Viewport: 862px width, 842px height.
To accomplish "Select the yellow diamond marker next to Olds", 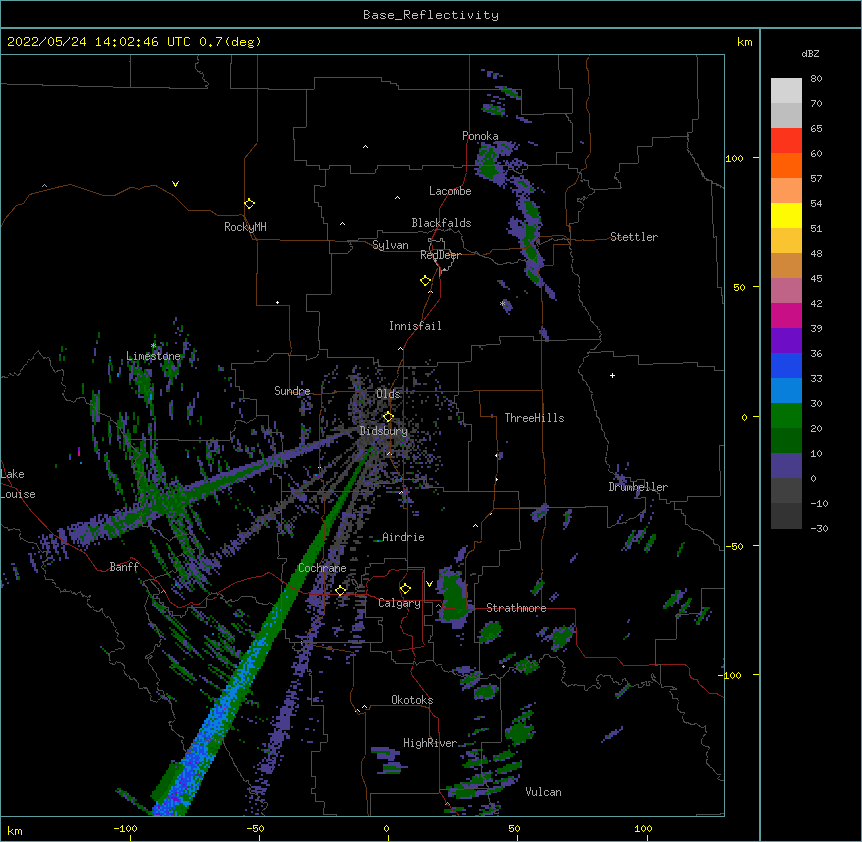I will 388,416.
